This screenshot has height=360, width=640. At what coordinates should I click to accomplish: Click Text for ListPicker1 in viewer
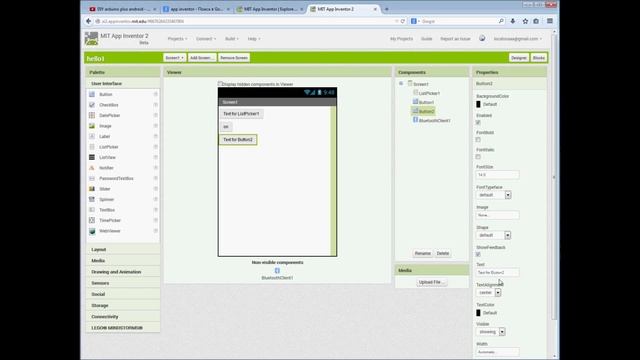pyautogui.click(x=241, y=114)
